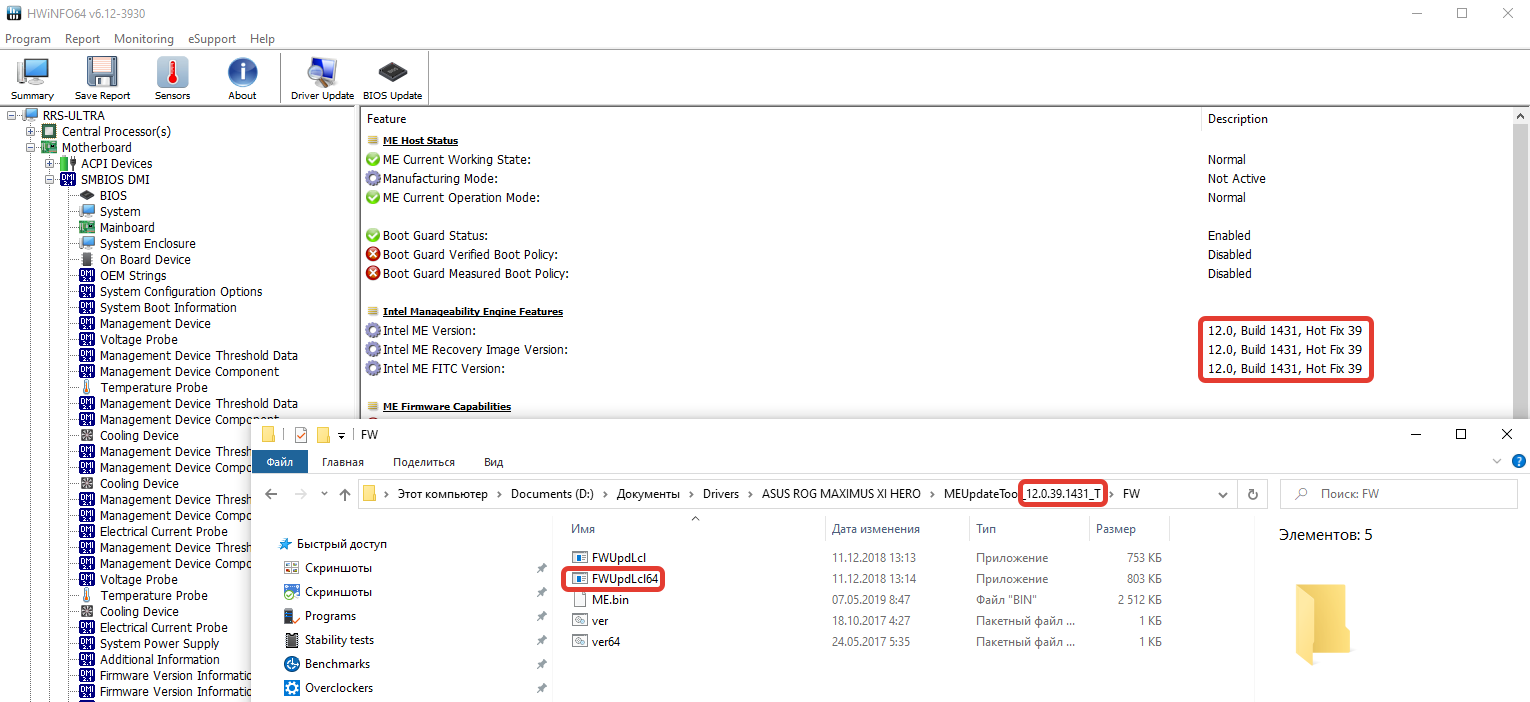Open the Summary toolbar icon
The height and width of the screenshot is (702, 1530).
point(33,79)
